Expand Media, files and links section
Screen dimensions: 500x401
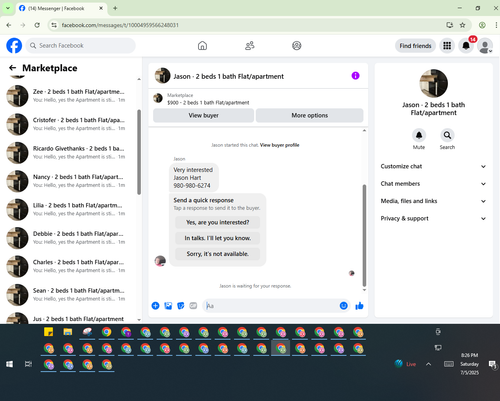tap(433, 201)
